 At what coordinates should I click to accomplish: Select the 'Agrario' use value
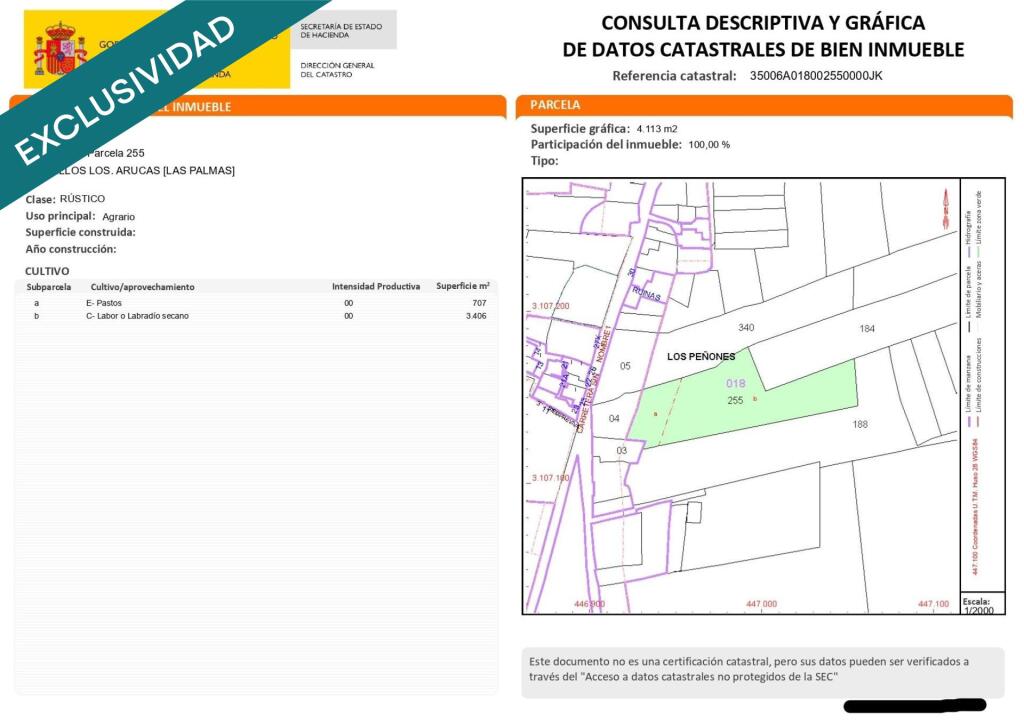(118, 217)
